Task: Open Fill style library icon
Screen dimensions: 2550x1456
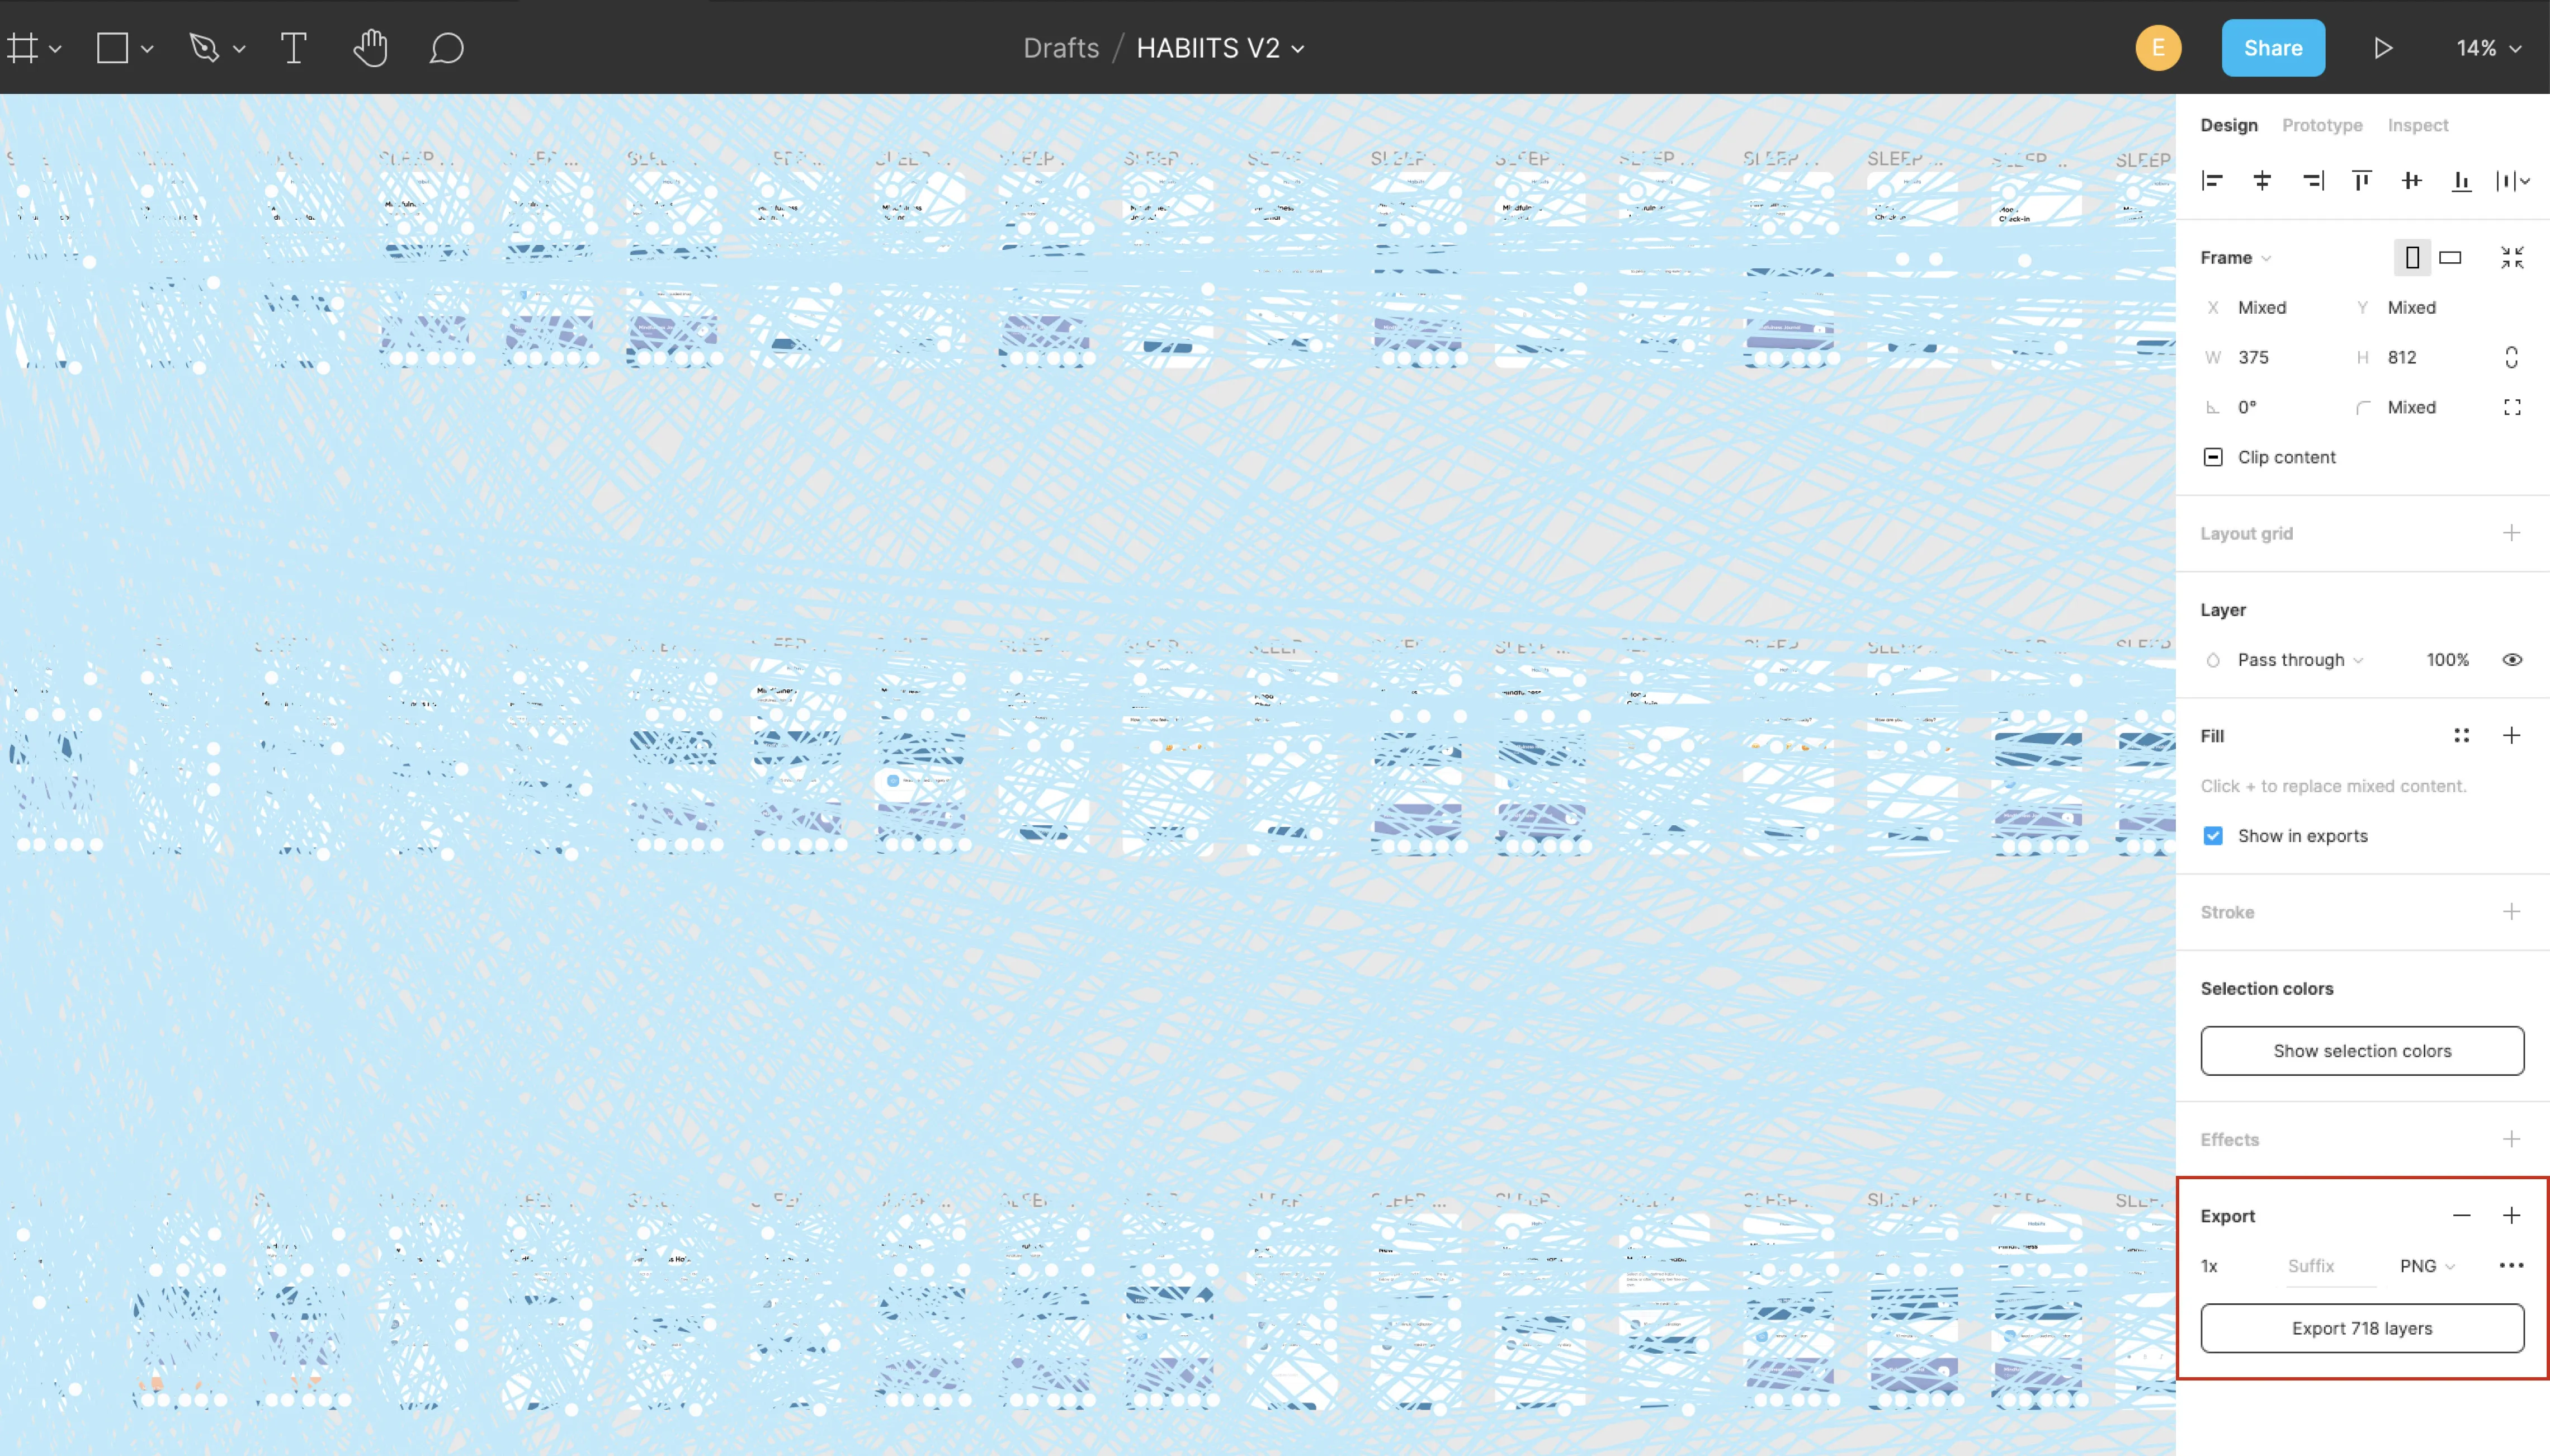Action: pyautogui.click(x=2461, y=735)
